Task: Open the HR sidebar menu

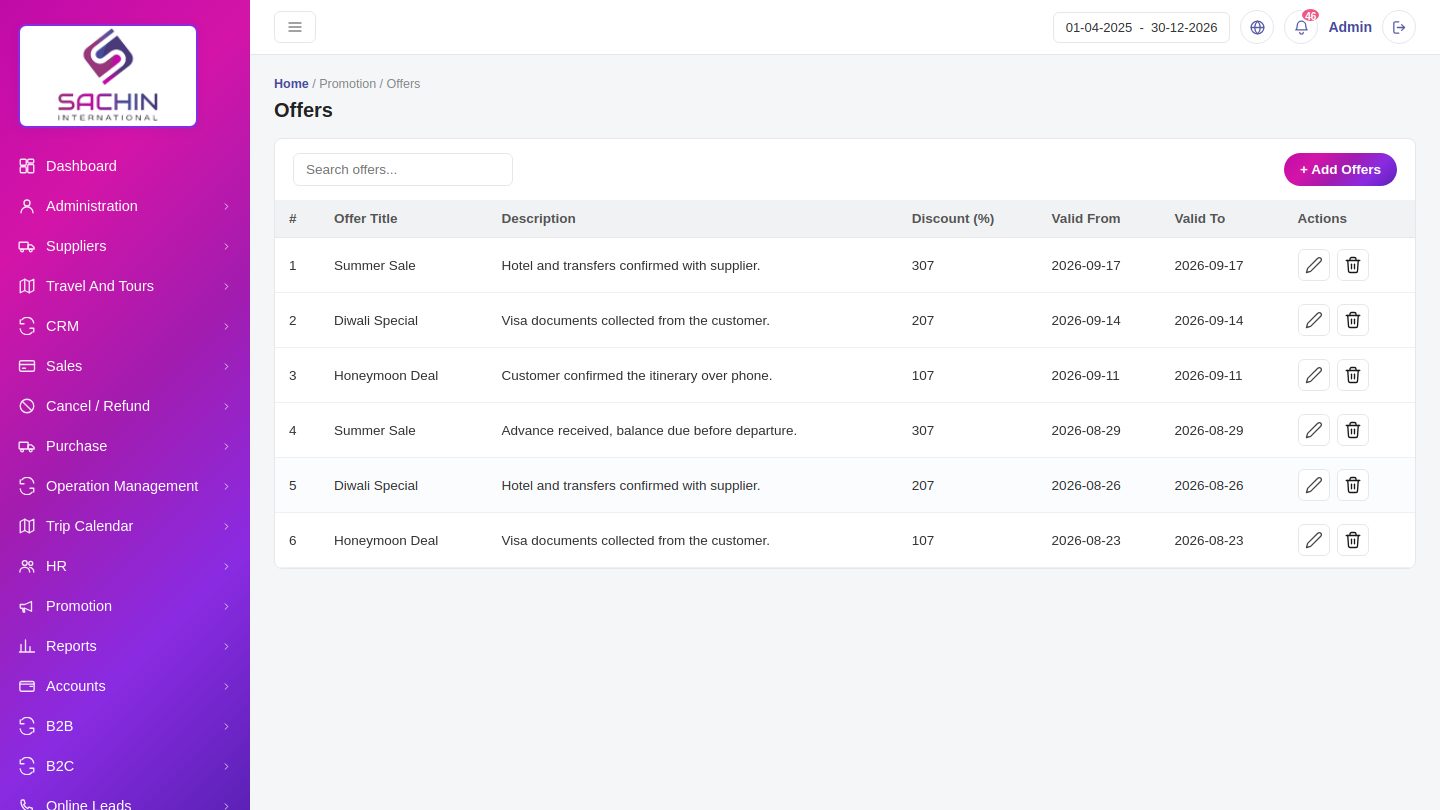Action: pos(125,566)
